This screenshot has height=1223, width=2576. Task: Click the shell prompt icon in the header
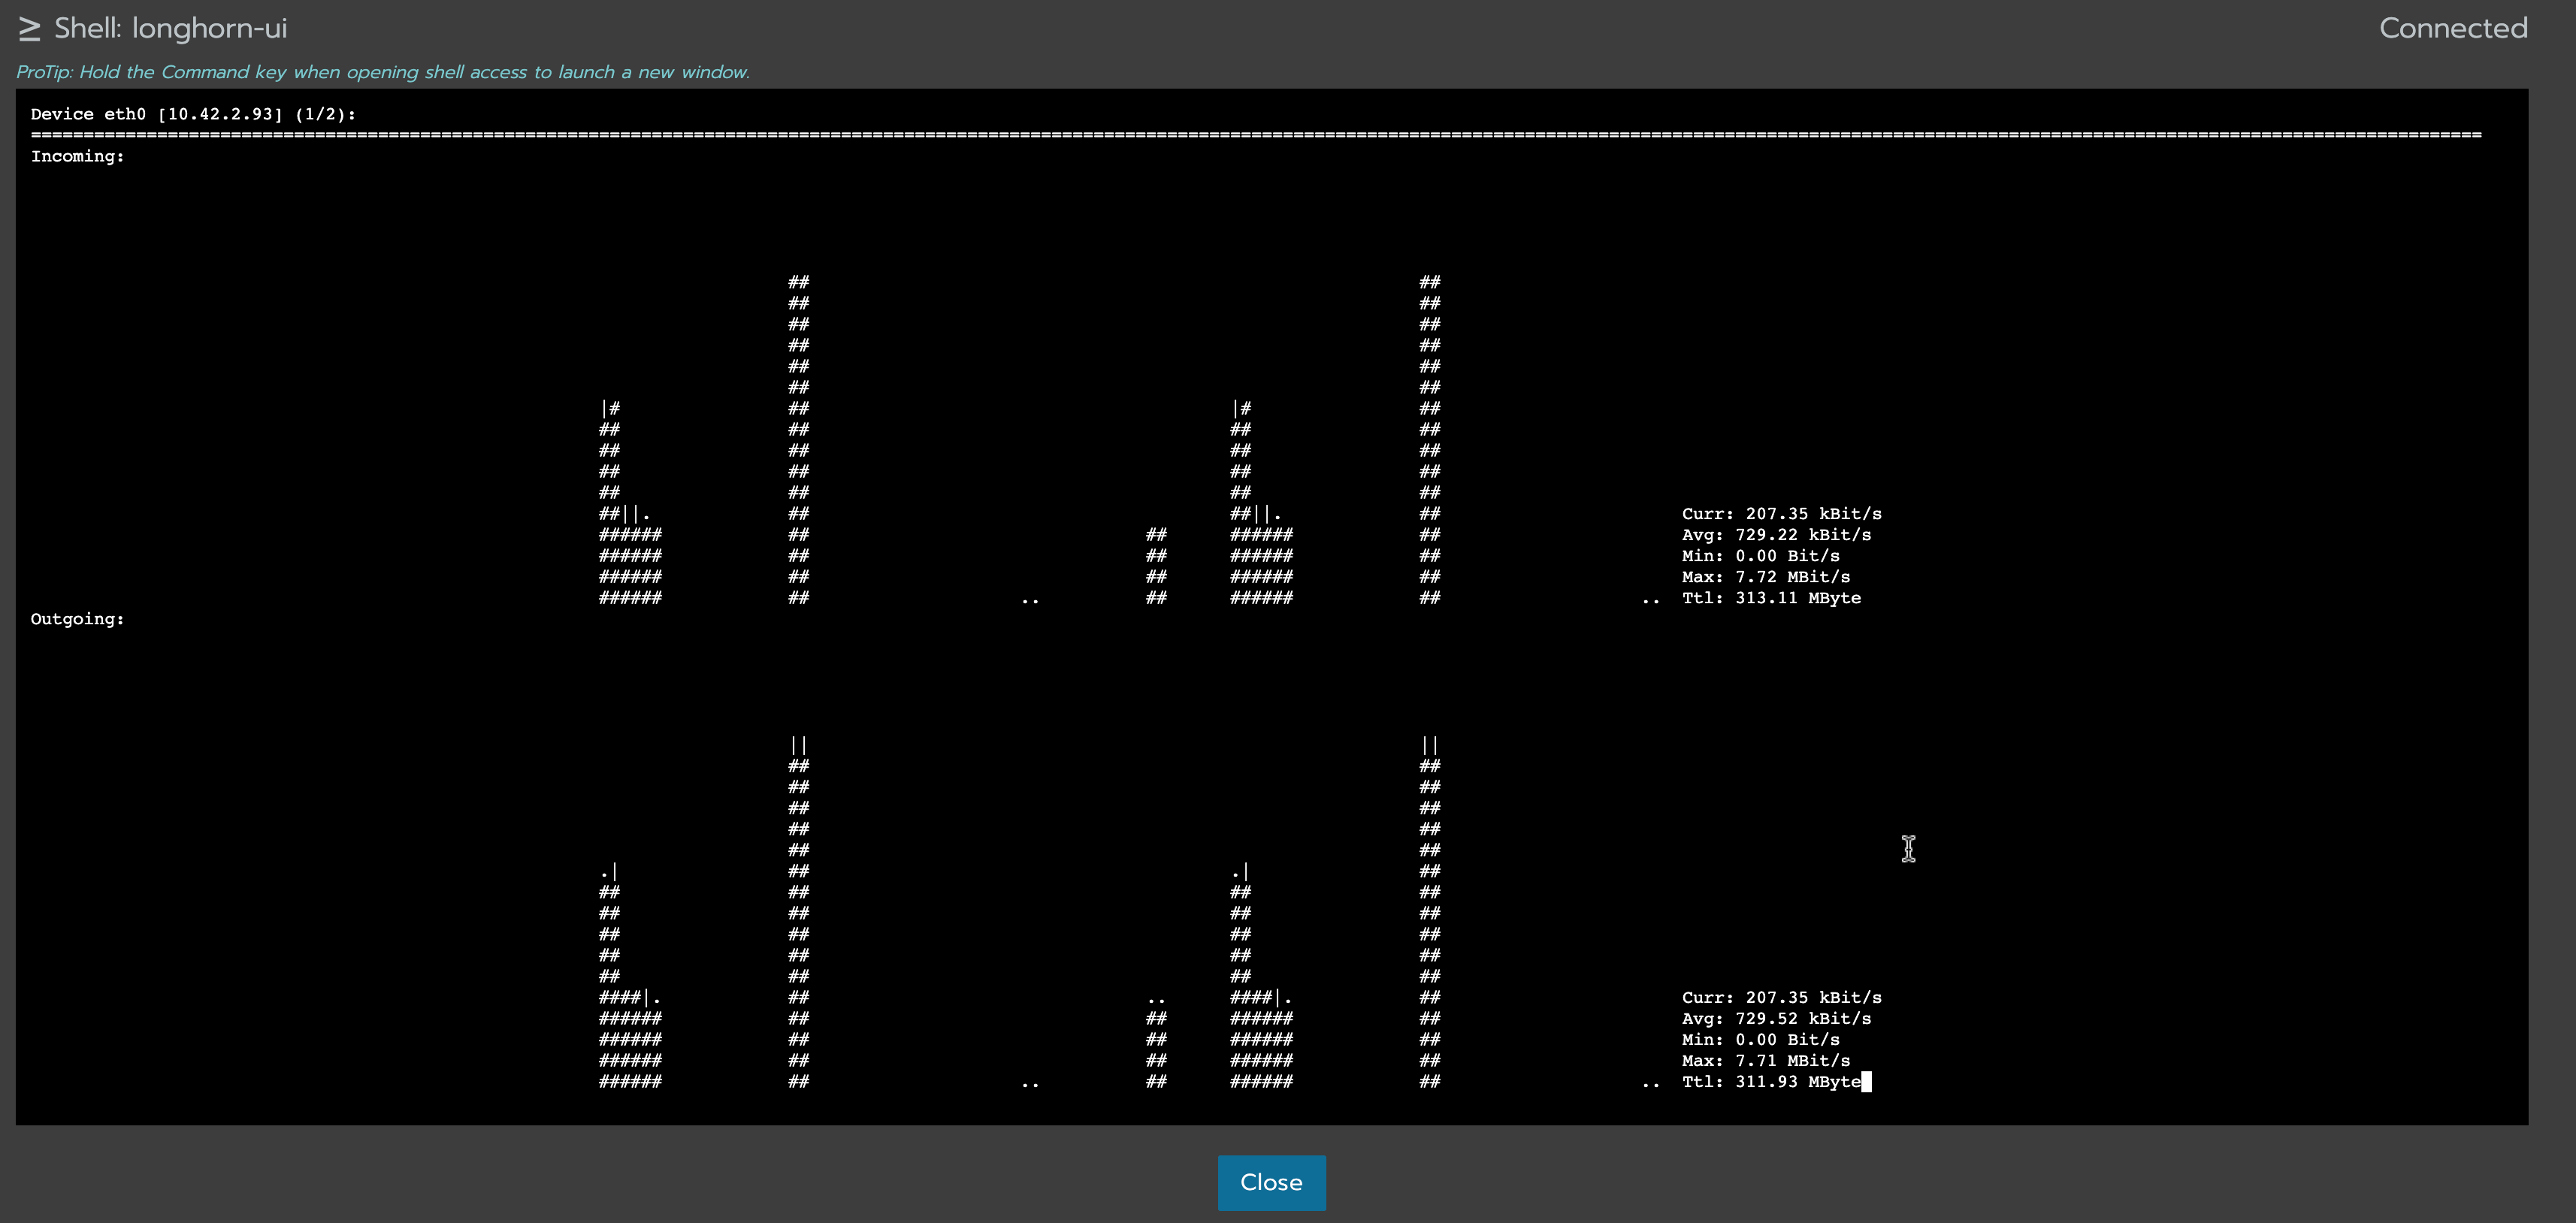pyautogui.click(x=29, y=27)
